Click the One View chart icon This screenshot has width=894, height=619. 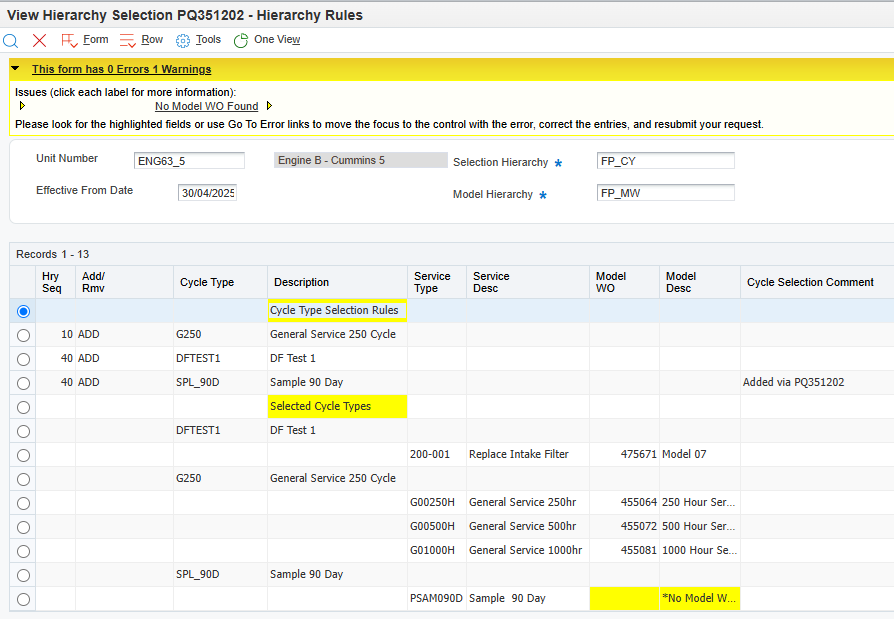pos(241,40)
